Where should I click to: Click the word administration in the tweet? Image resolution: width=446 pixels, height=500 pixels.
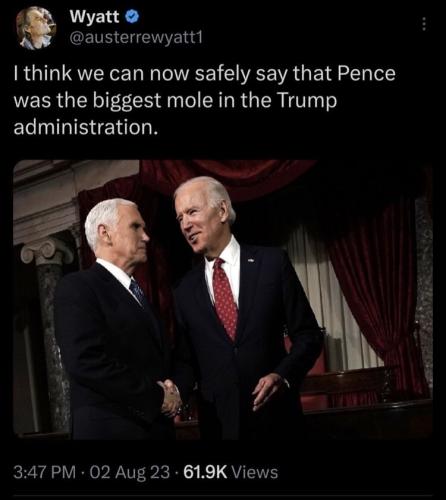tap(85, 128)
